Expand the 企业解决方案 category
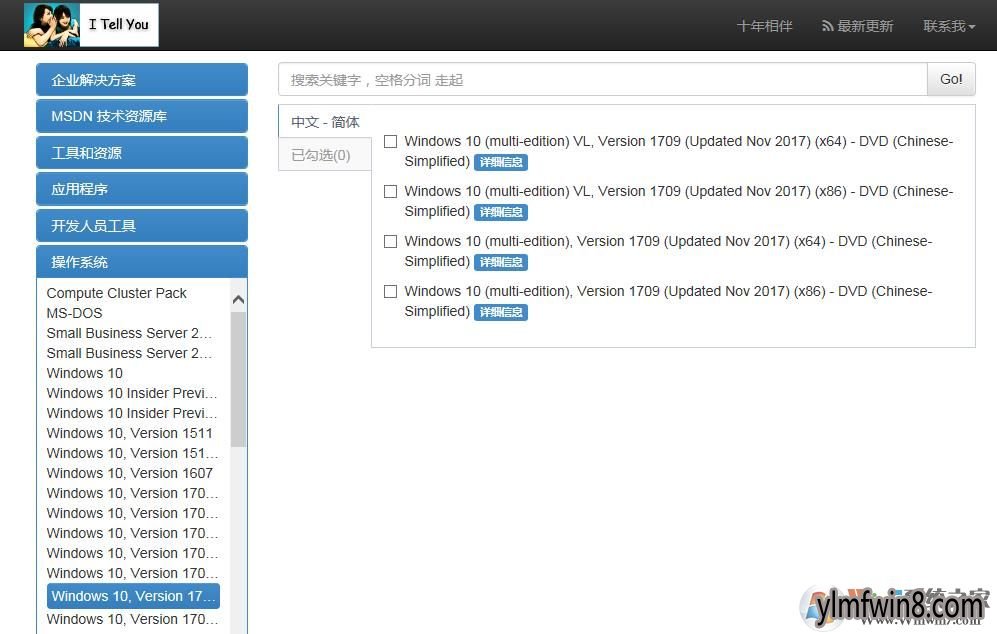Screen dimensions: 997x634 click(142, 79)
